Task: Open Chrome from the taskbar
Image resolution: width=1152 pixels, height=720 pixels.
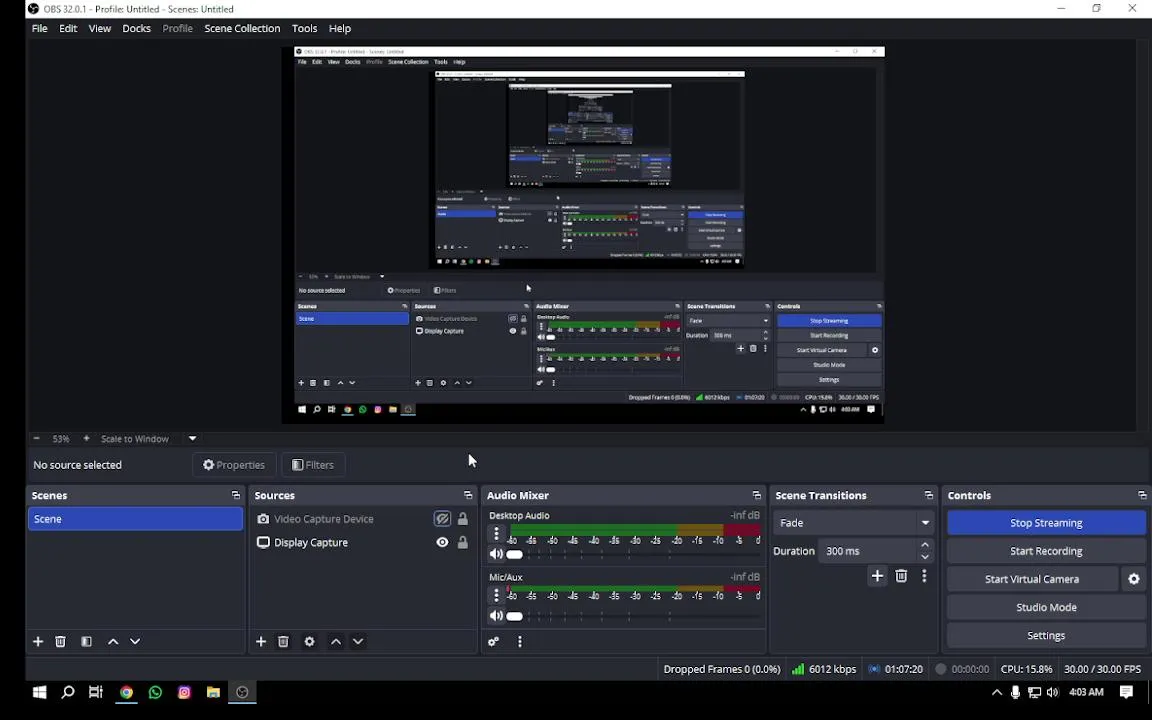Action: click(x=126, y=692)
